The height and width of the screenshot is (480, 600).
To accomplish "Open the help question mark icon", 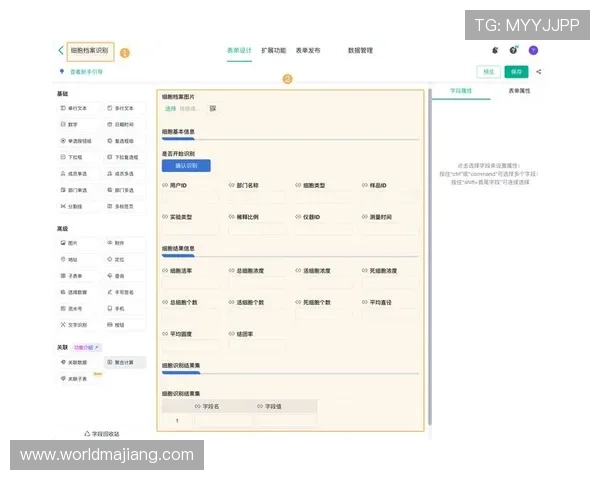I will click(513, 50).
